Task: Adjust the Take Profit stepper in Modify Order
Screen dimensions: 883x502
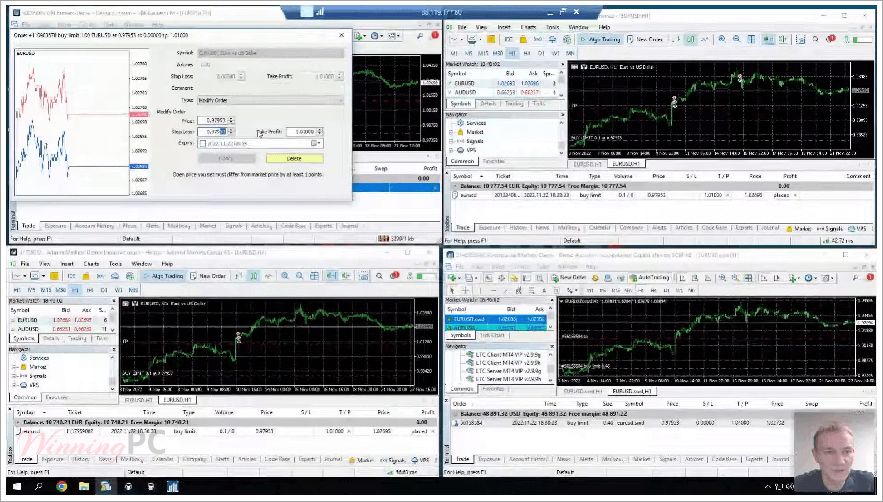Action: [x=320, y=132]
